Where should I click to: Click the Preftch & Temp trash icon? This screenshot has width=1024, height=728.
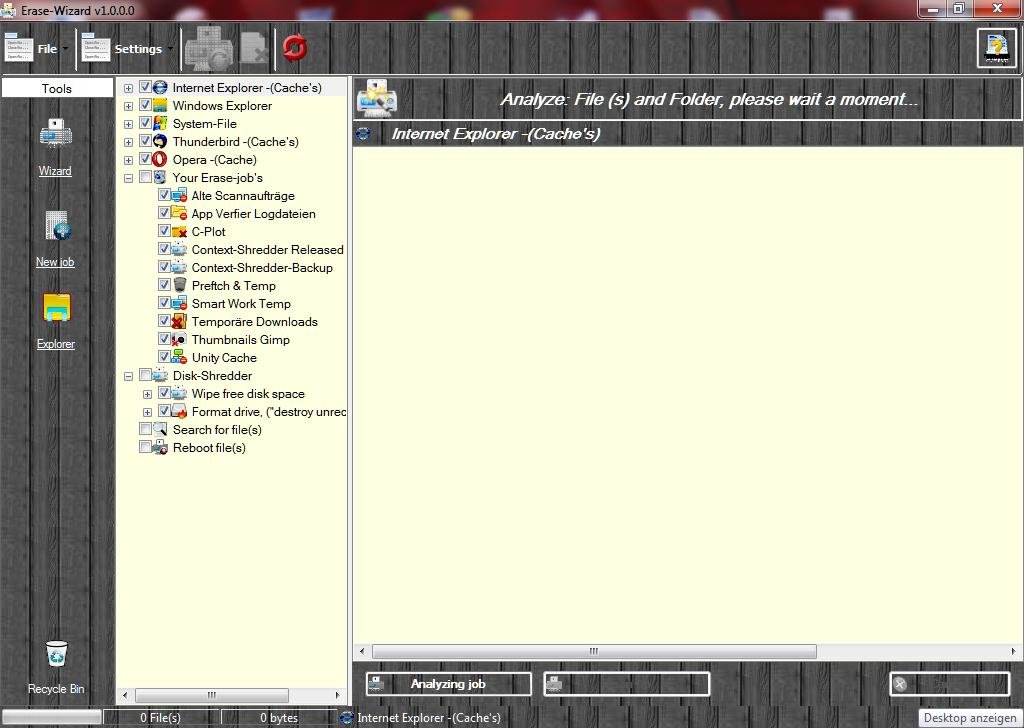[x=180, y=285]
